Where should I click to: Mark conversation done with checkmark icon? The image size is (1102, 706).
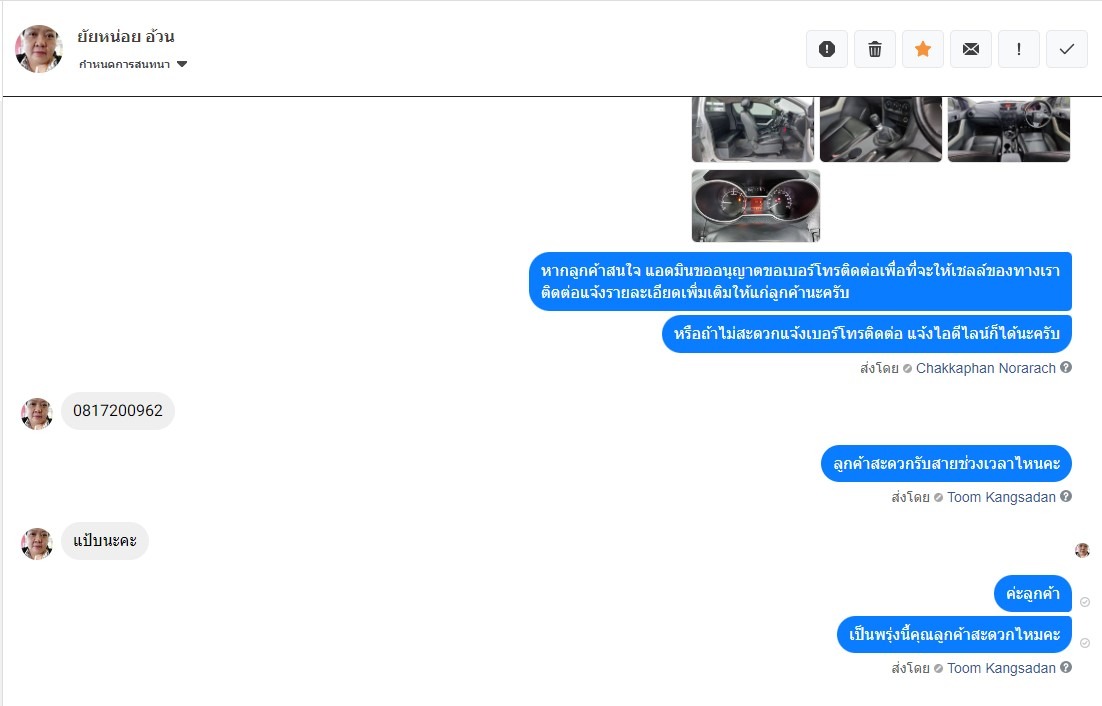[1067, 49]
